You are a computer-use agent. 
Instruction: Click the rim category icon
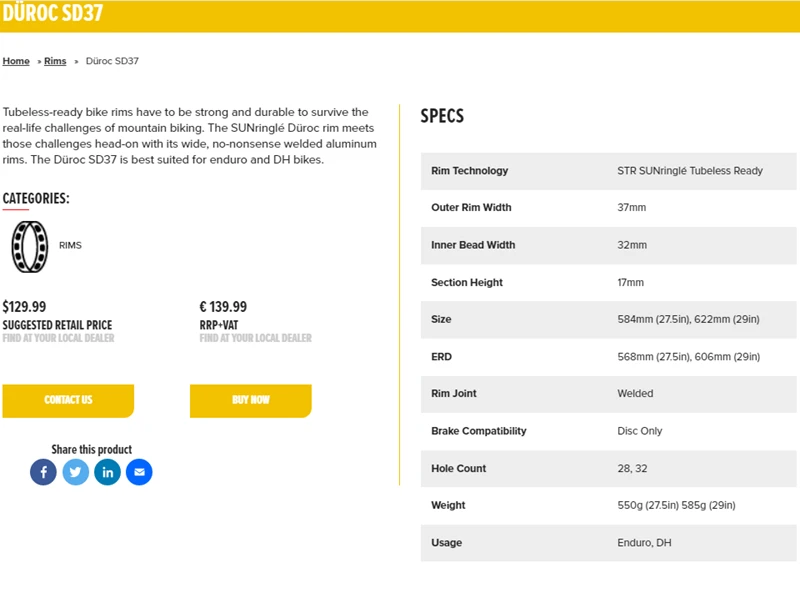pos(29,246)
